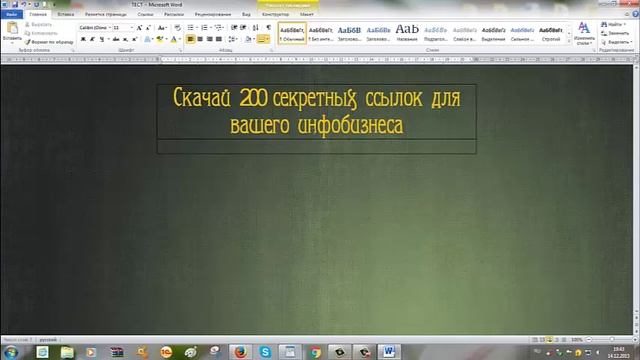The height and width of the screenshot is (360, 640).
Task: Click the Cut (Вырезать) command
Action: click(38, 24)
